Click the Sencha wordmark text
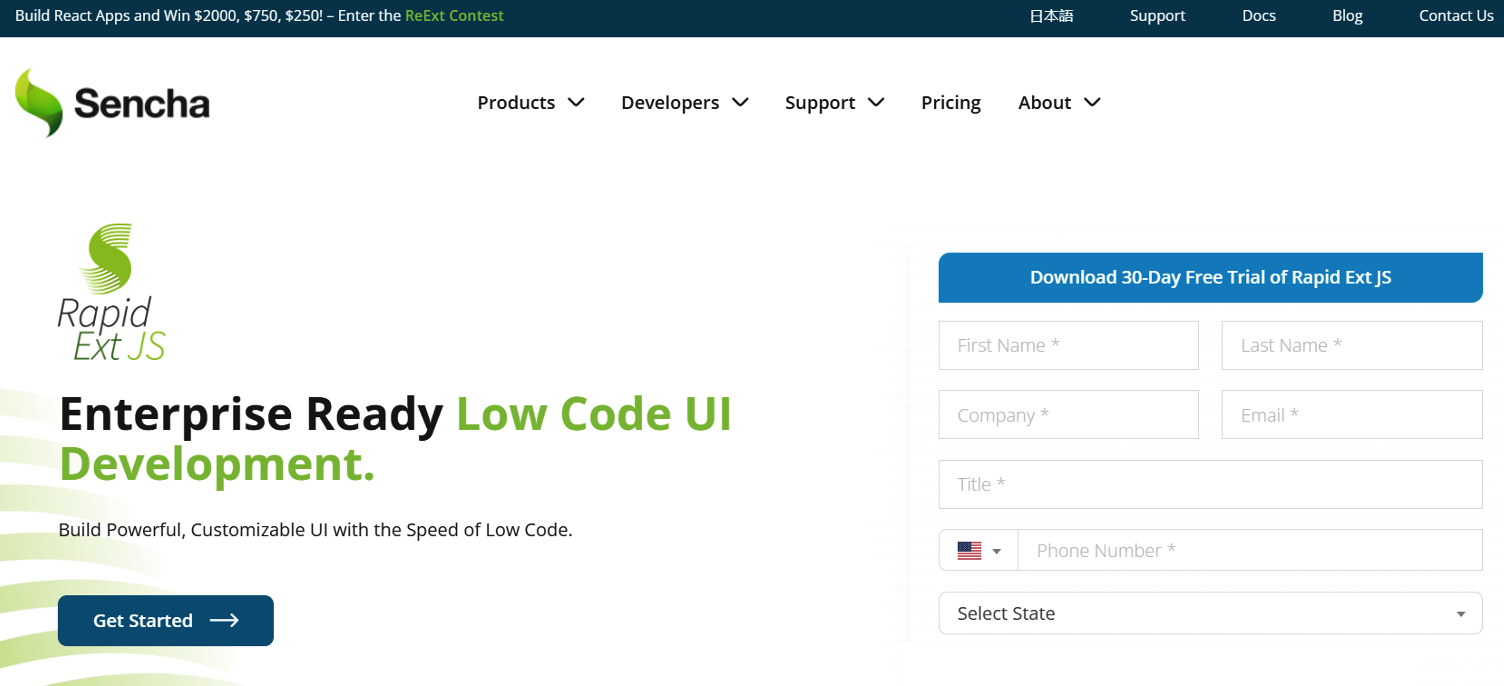Viewport: 1504px width, 686px height. click(142, 104)
